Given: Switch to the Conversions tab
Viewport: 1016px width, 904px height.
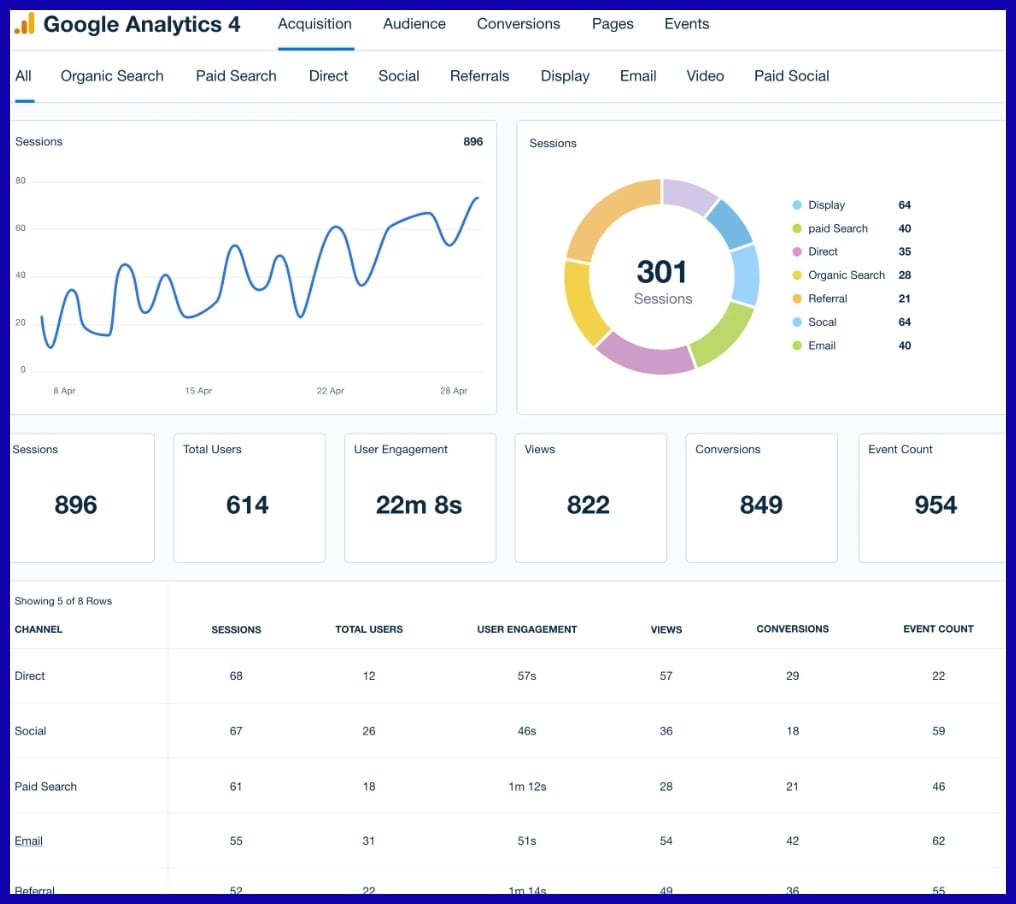Looking at the screenshot, I should coord(518,24).
